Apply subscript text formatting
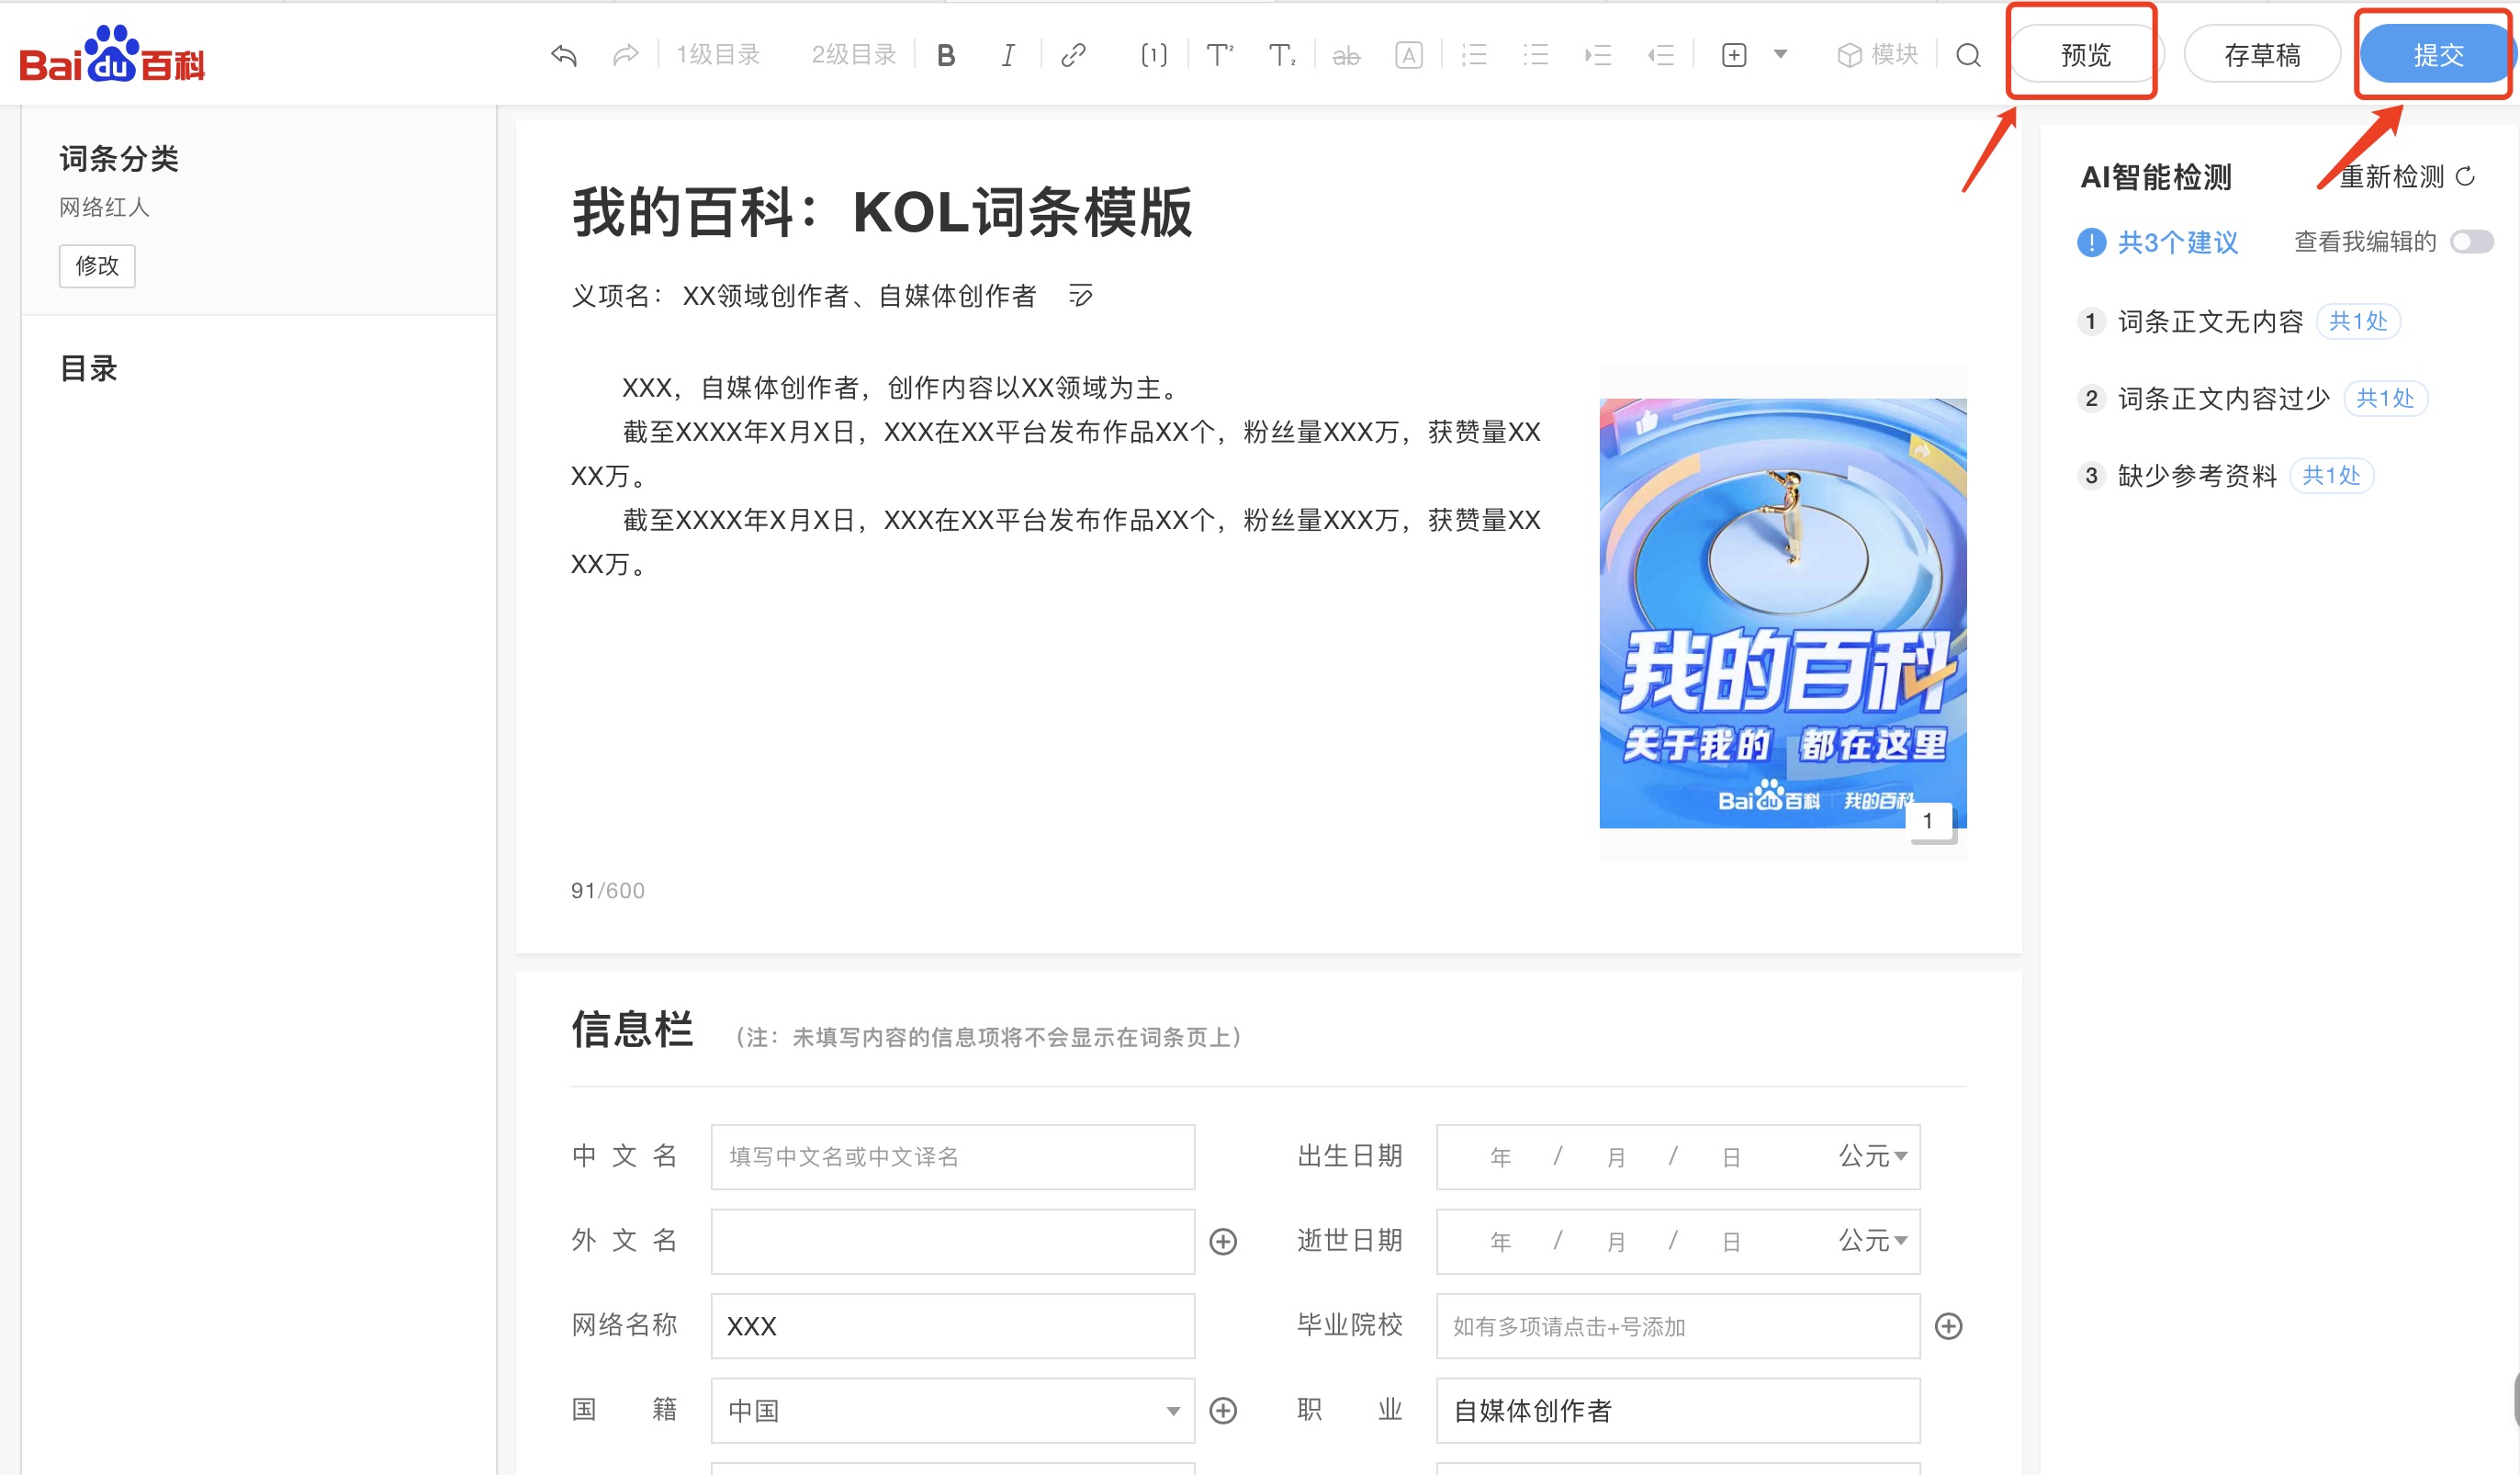The height and width of the screenshot is (1475, 2520). click(1282, 55)
